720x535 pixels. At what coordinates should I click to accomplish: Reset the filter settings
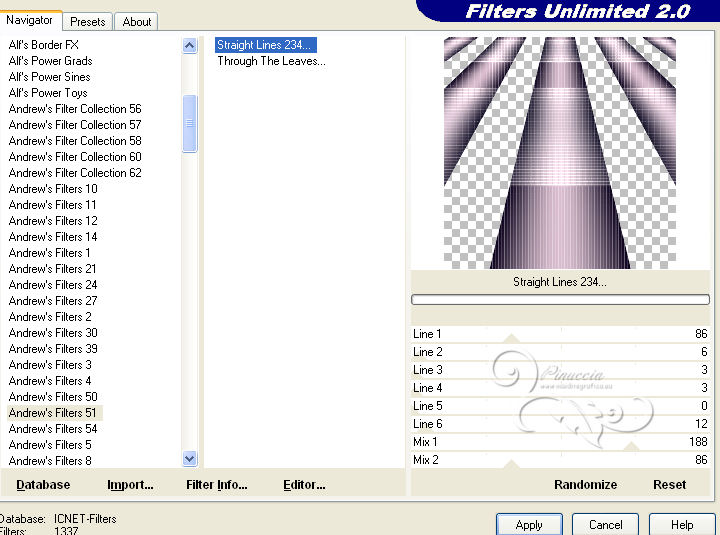pyautogui.click(x=669, y=485)
